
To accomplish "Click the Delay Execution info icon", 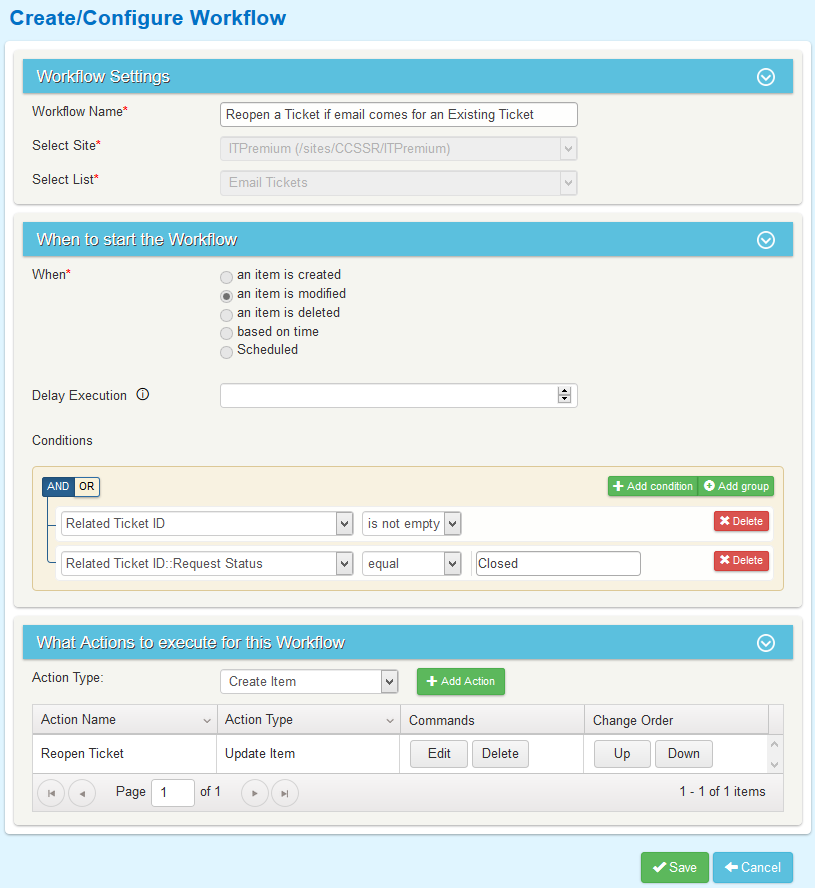I will click(142, 395).
